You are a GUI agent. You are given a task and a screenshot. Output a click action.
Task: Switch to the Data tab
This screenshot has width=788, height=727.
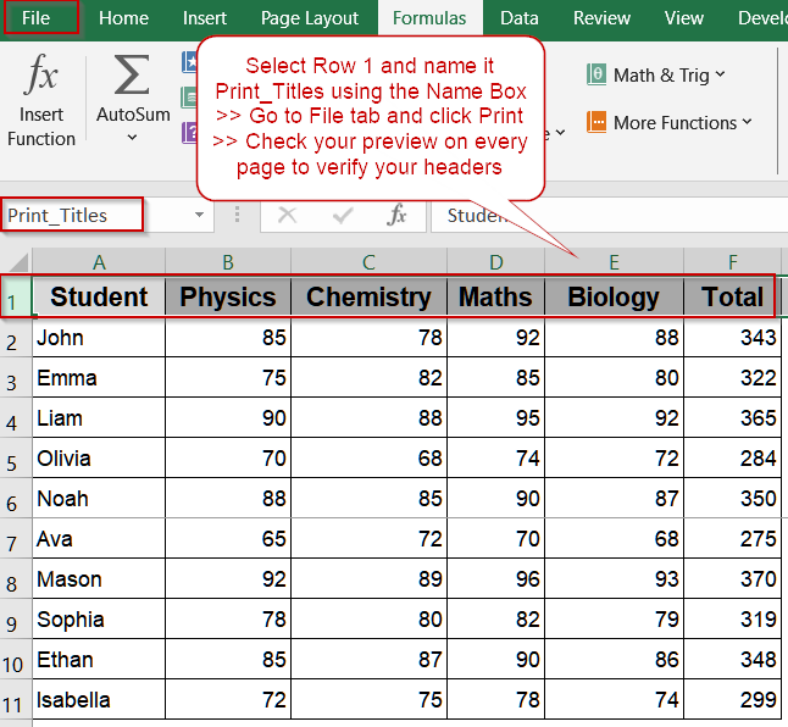[x=519, y=19]
